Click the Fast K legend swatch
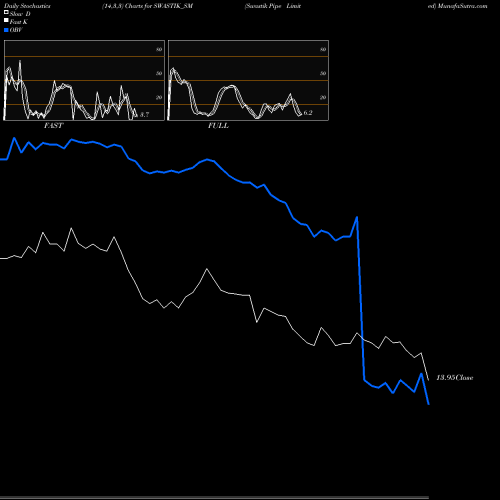The height and width of the screenshot is (500, 500). pos(6,20)
